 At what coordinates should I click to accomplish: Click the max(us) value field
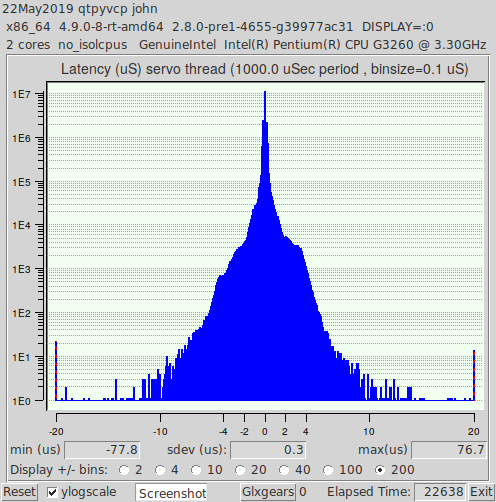pos(449,450)
